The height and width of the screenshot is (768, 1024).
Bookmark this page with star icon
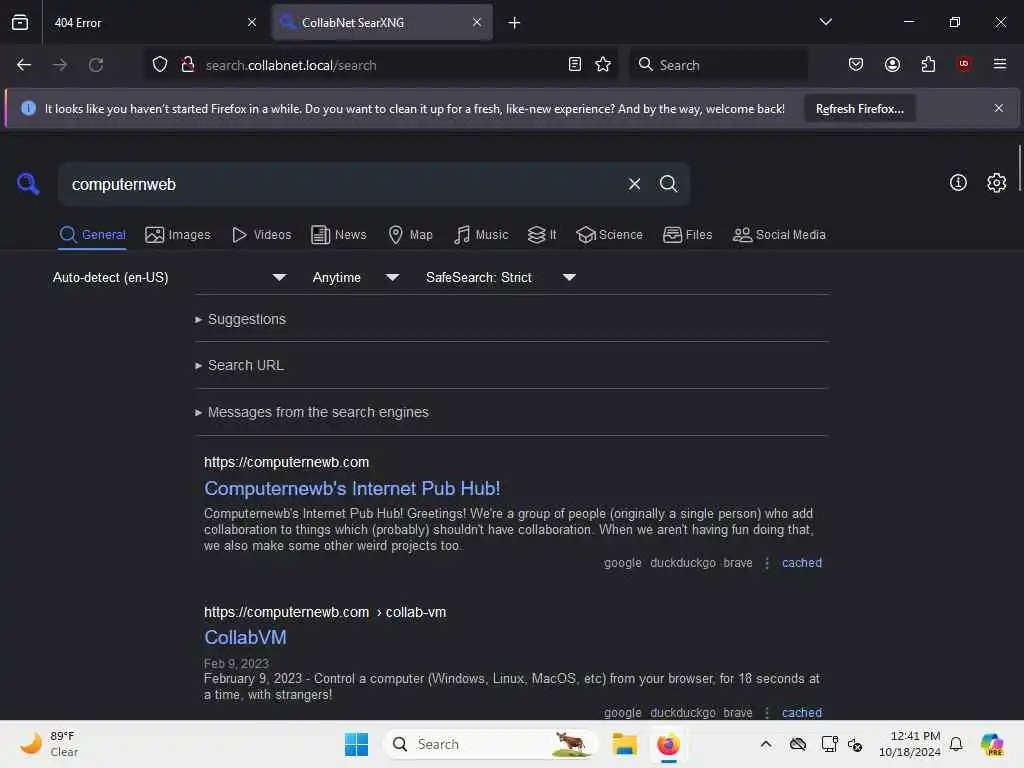(603, 65)
